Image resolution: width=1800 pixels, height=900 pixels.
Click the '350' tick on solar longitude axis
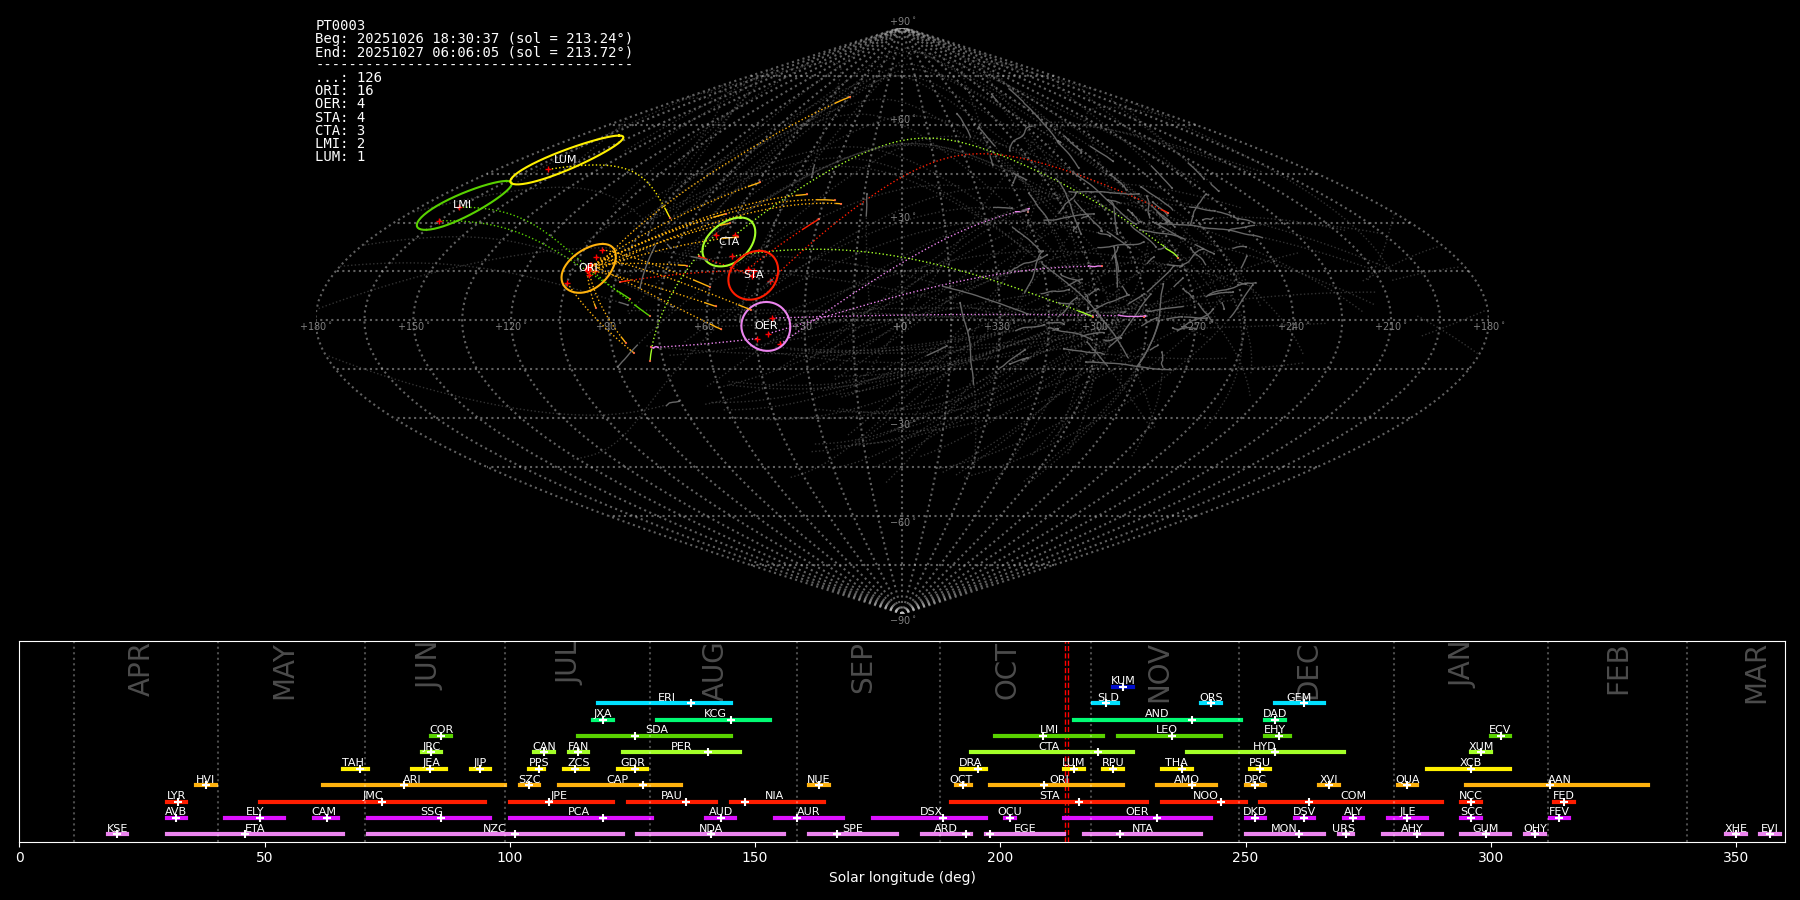(x=1735, y=857)
